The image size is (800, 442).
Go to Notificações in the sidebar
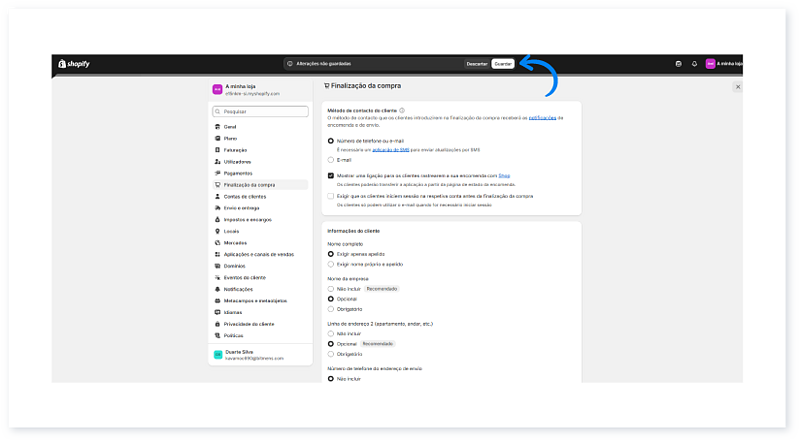click(x=238, y=289)
